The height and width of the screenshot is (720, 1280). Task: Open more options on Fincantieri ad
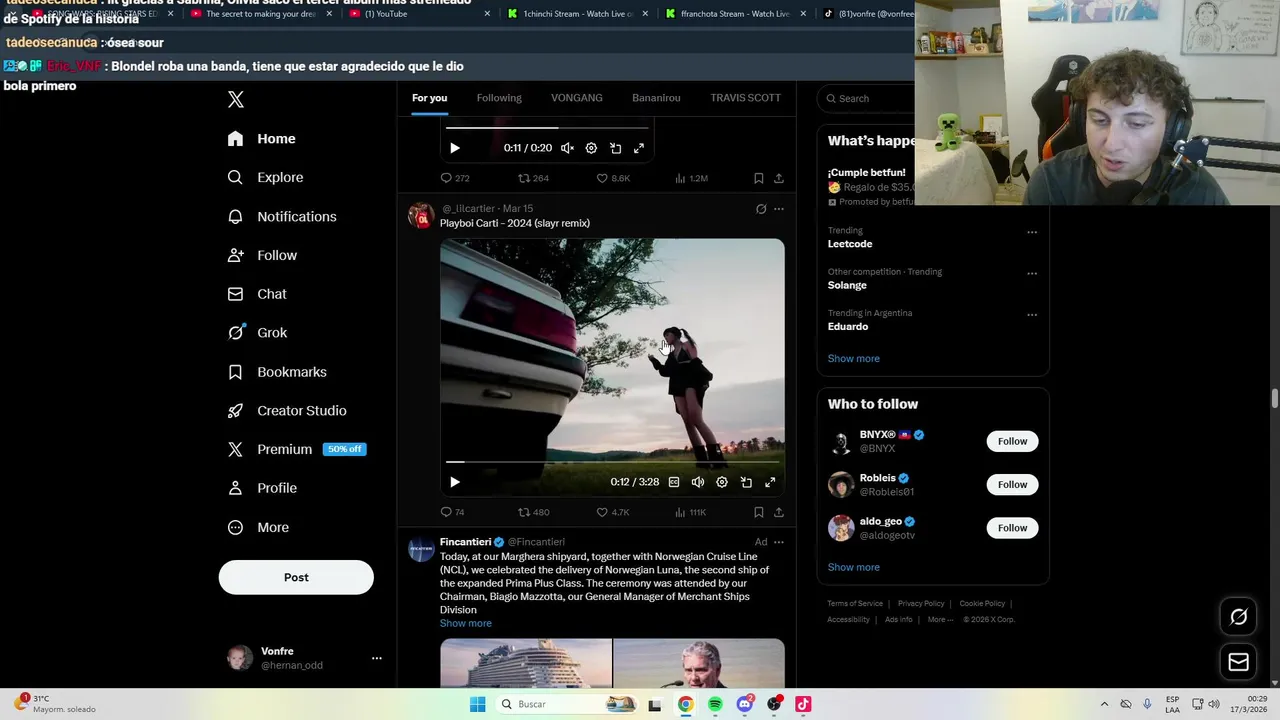pos(779,542)
